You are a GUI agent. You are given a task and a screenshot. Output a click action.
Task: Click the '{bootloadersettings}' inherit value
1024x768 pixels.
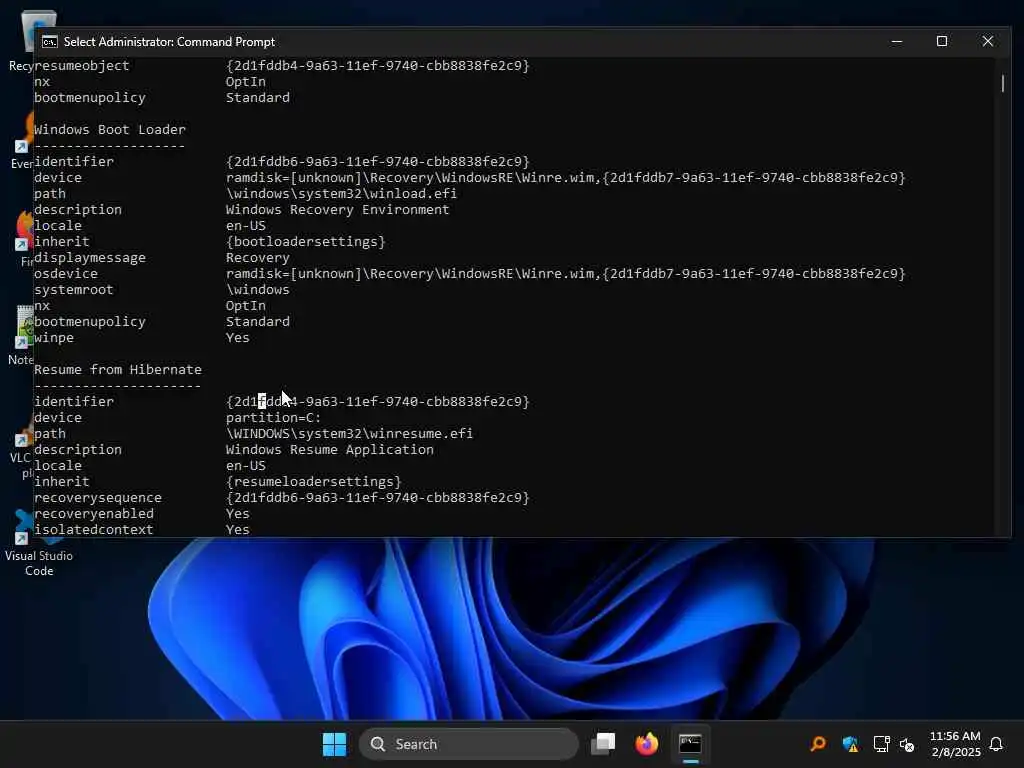[306, 242]
